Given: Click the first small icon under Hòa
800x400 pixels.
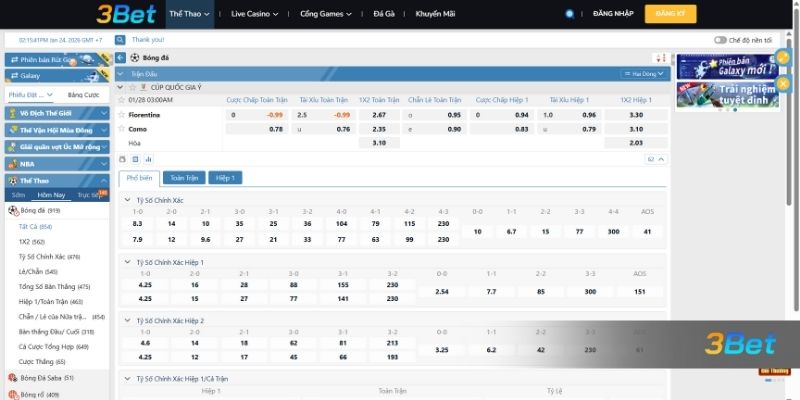Looking at the screenshot, I should [x=122, y=159].
